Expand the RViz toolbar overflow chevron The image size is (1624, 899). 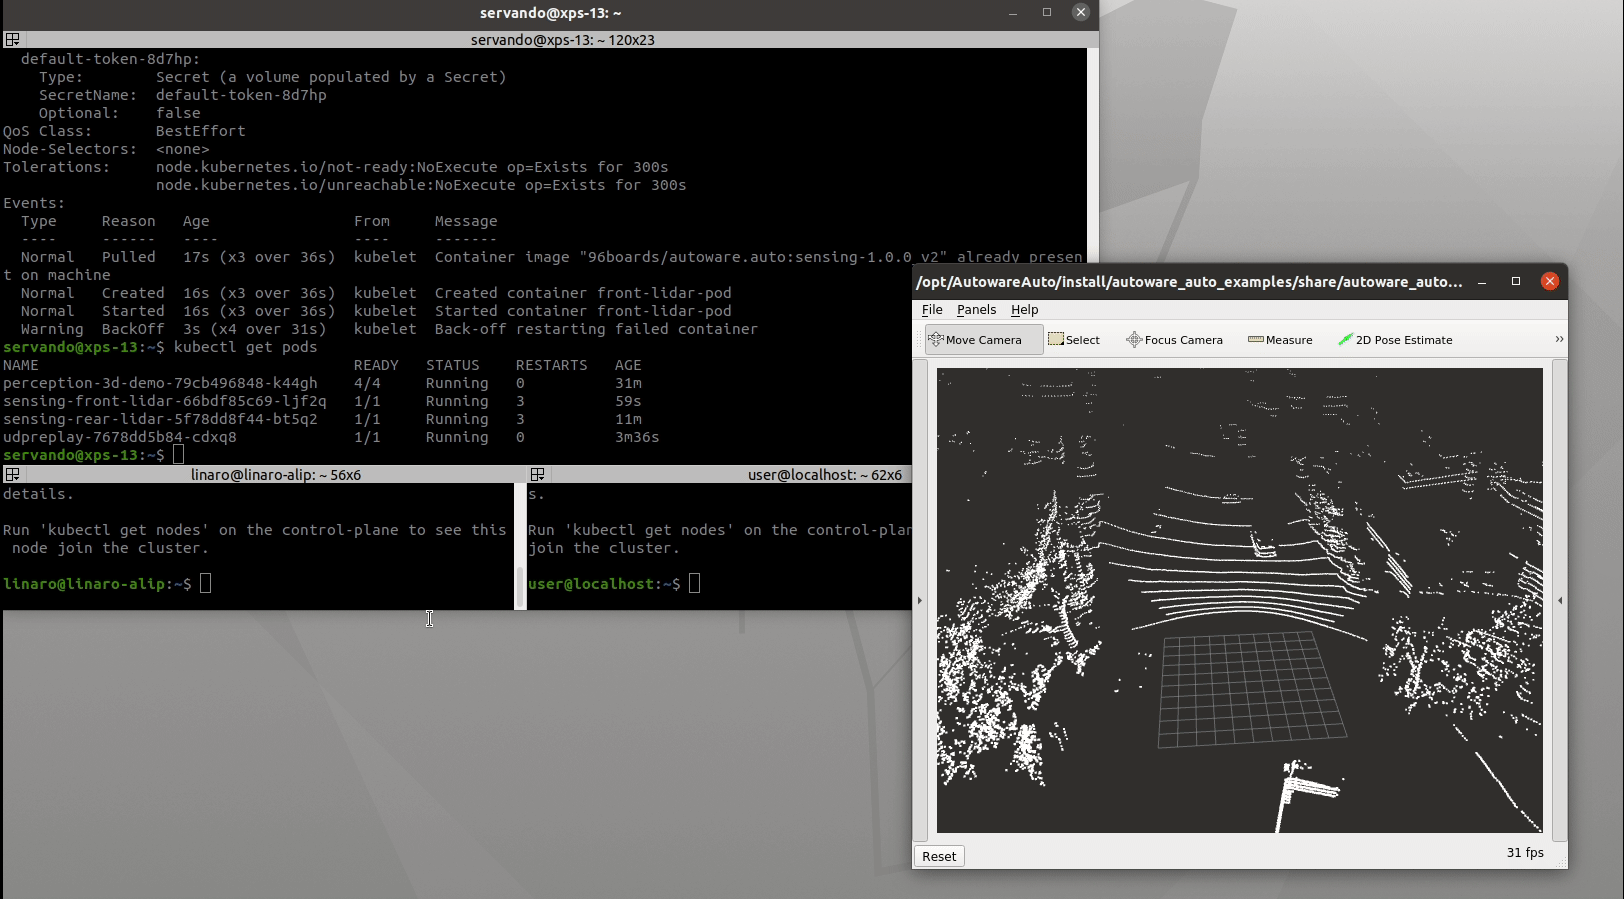(1558, 340)
